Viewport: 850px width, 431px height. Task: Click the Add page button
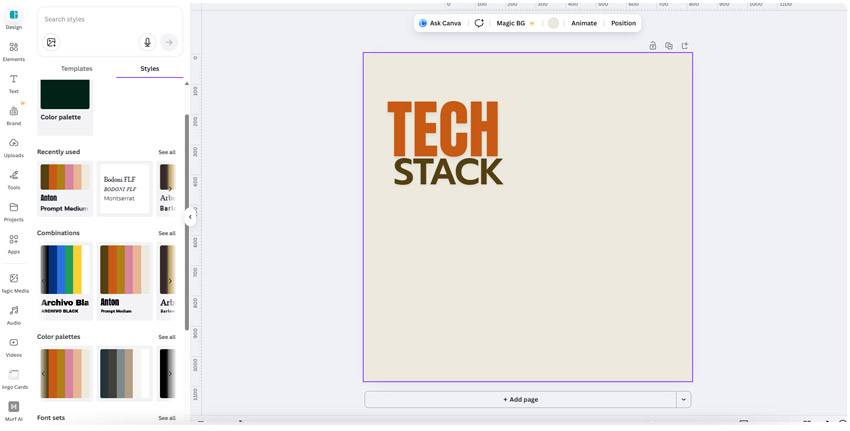coord(520,399)
